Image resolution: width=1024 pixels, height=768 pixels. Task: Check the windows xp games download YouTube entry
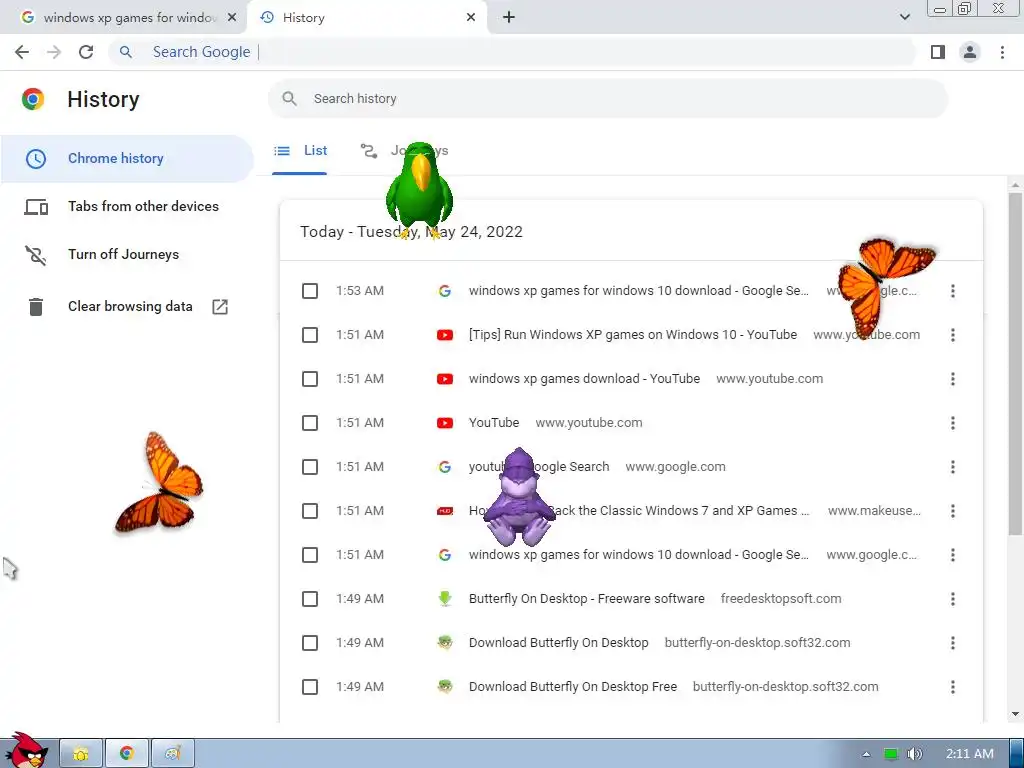(x=310, y=379)
